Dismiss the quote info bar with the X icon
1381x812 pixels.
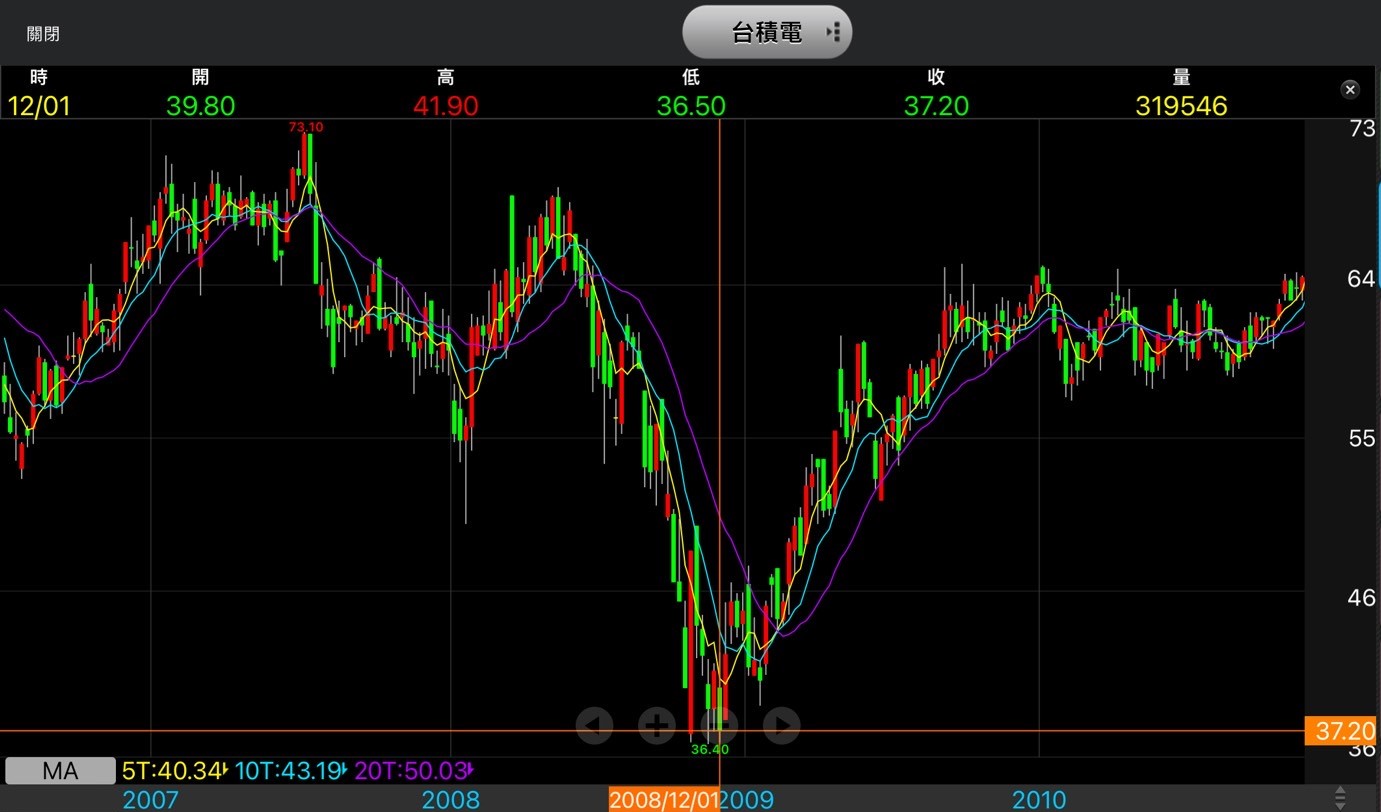tap(1350, 90)
